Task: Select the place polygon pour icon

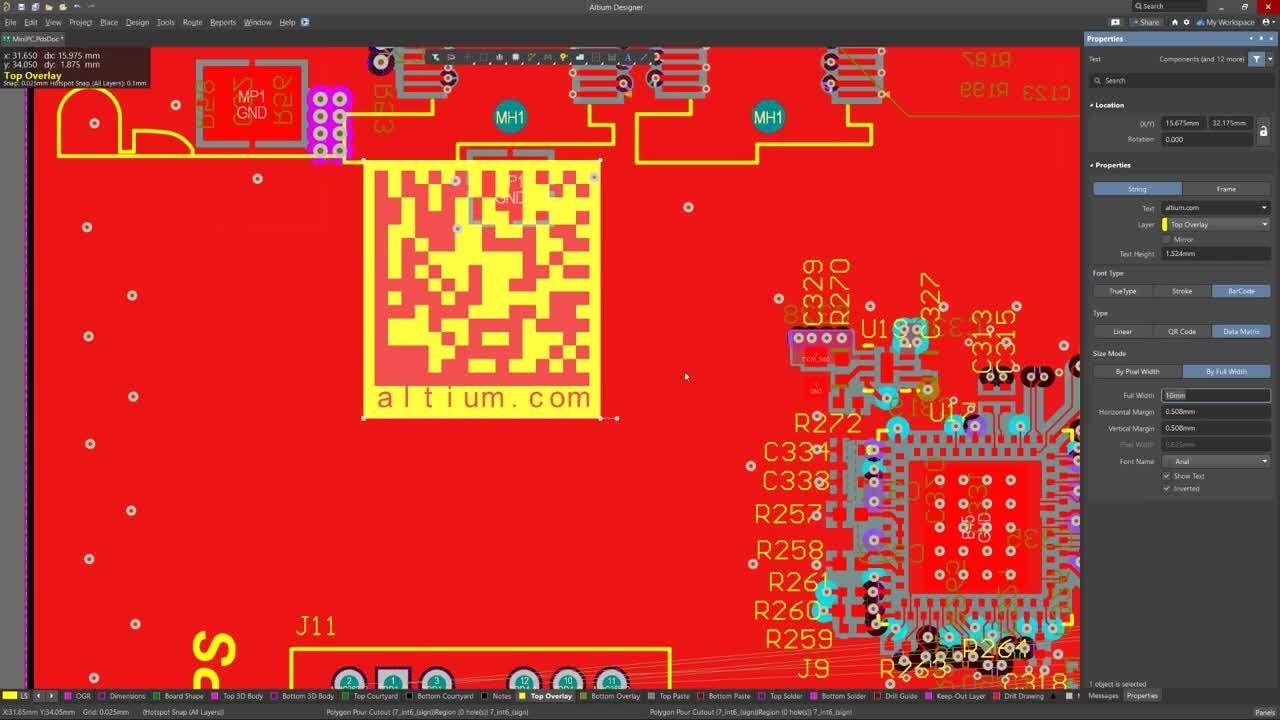Action: (580, 57)
